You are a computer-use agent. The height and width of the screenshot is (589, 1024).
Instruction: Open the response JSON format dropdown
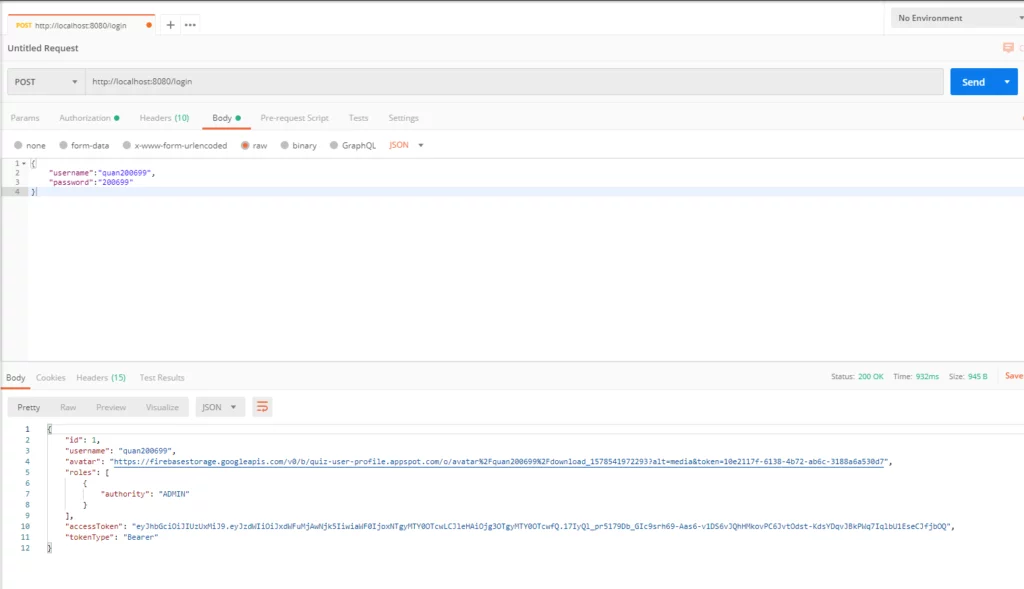(220, 407)
